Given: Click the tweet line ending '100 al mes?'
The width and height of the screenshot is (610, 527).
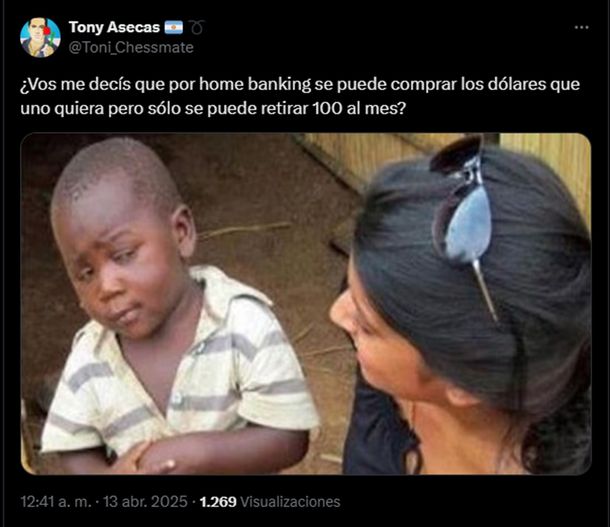Looking at the screenshot, I should point(213,109).
